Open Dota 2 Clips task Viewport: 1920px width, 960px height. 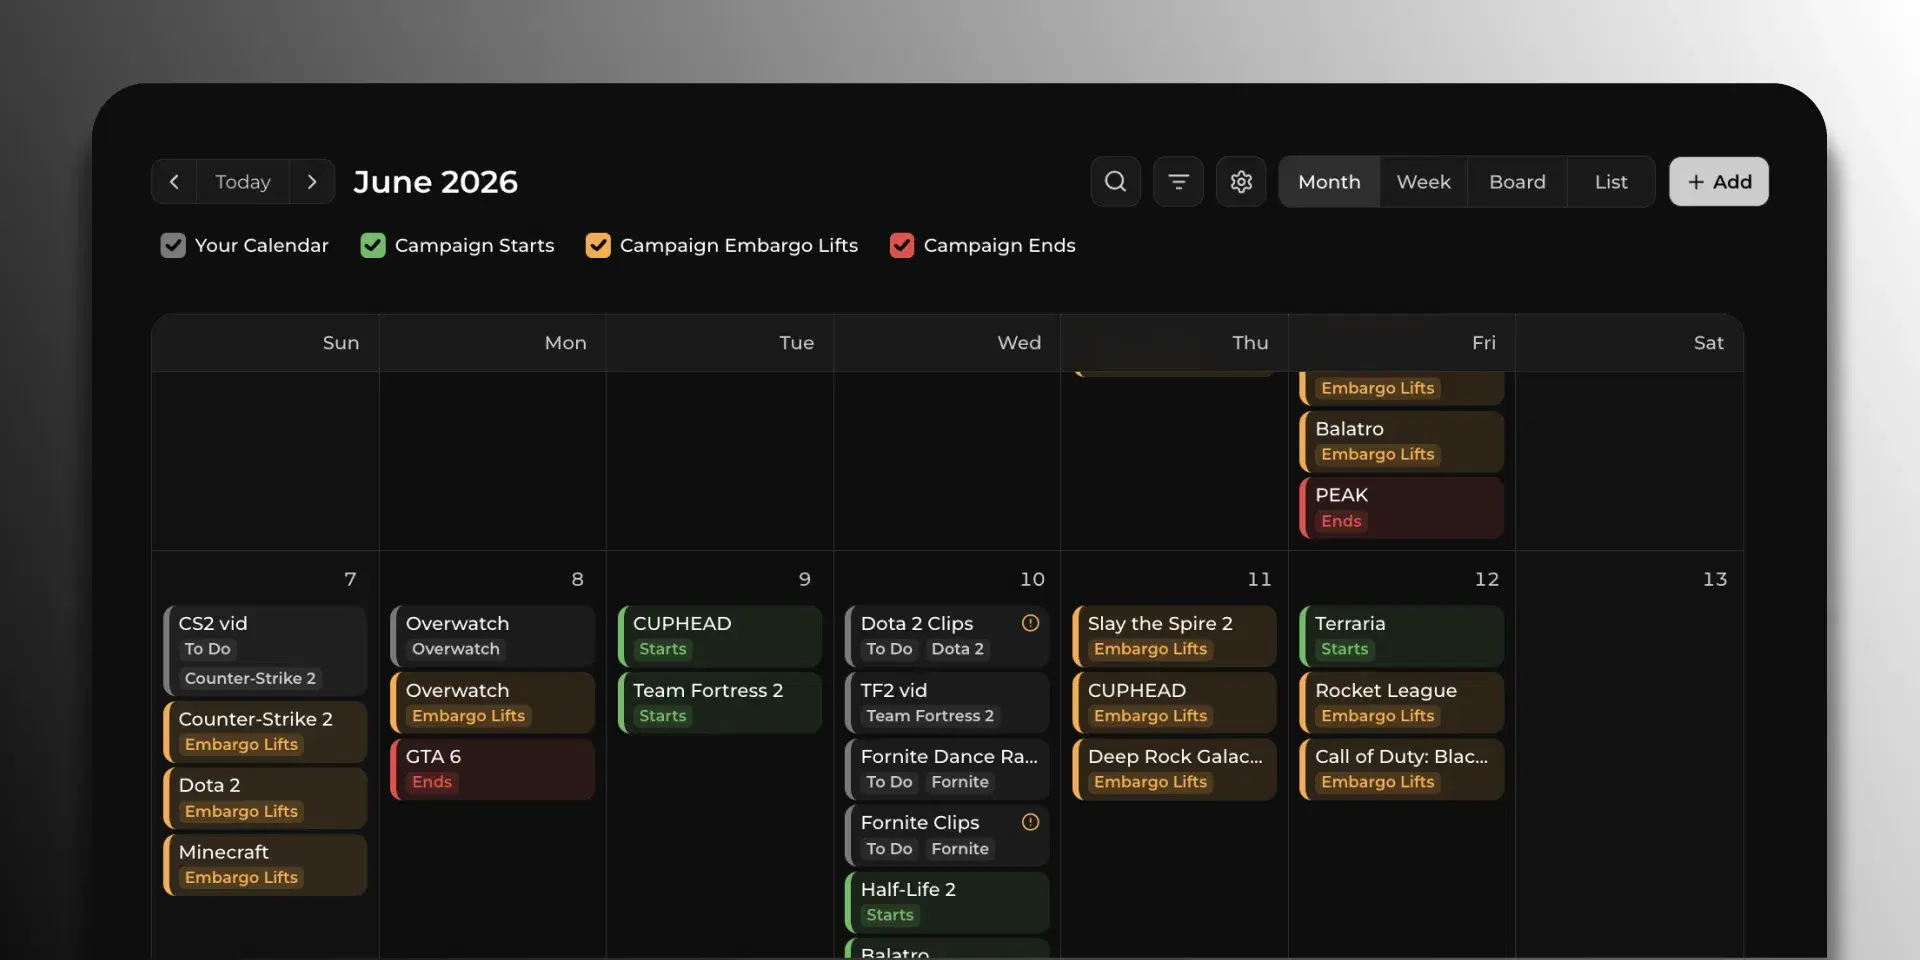pos(947,636)
